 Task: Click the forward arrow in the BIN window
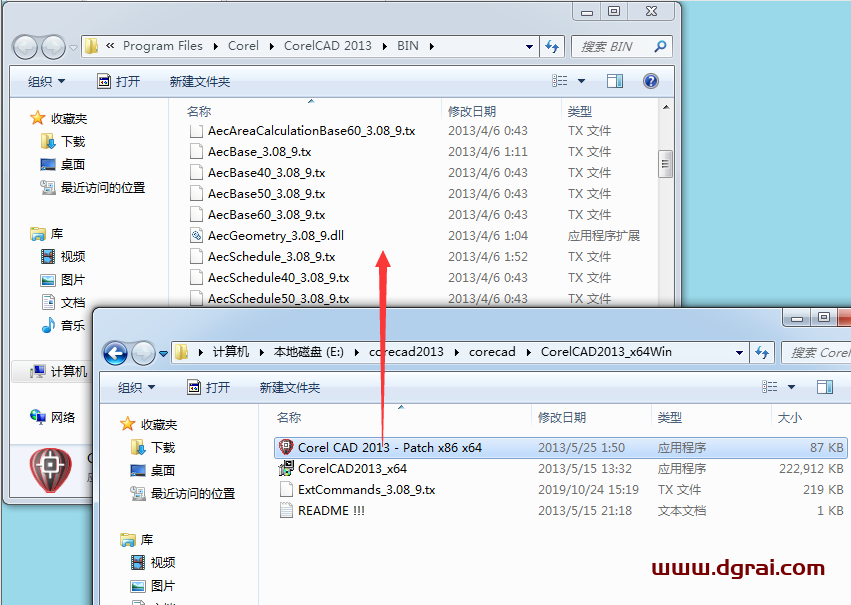[x=53, y=47]
